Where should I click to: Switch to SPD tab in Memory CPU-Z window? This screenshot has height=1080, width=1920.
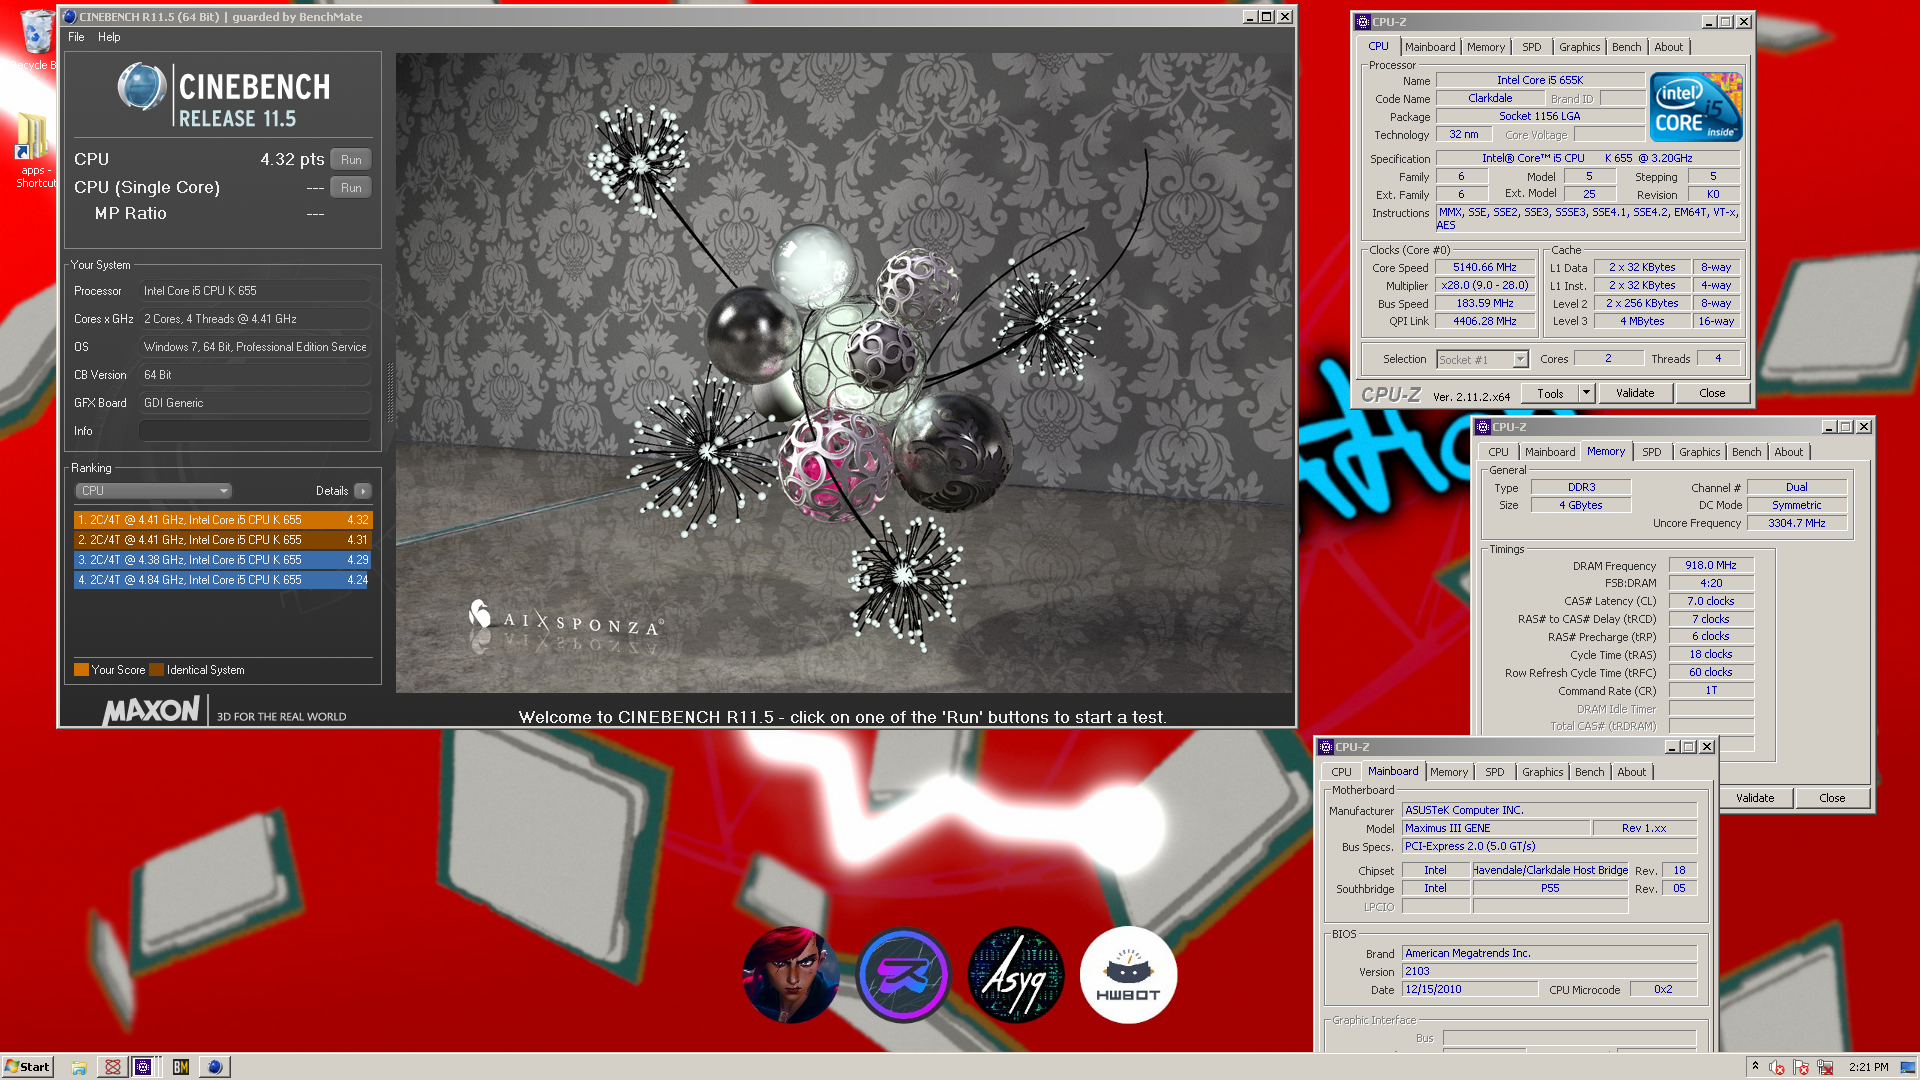(1652, 452)
